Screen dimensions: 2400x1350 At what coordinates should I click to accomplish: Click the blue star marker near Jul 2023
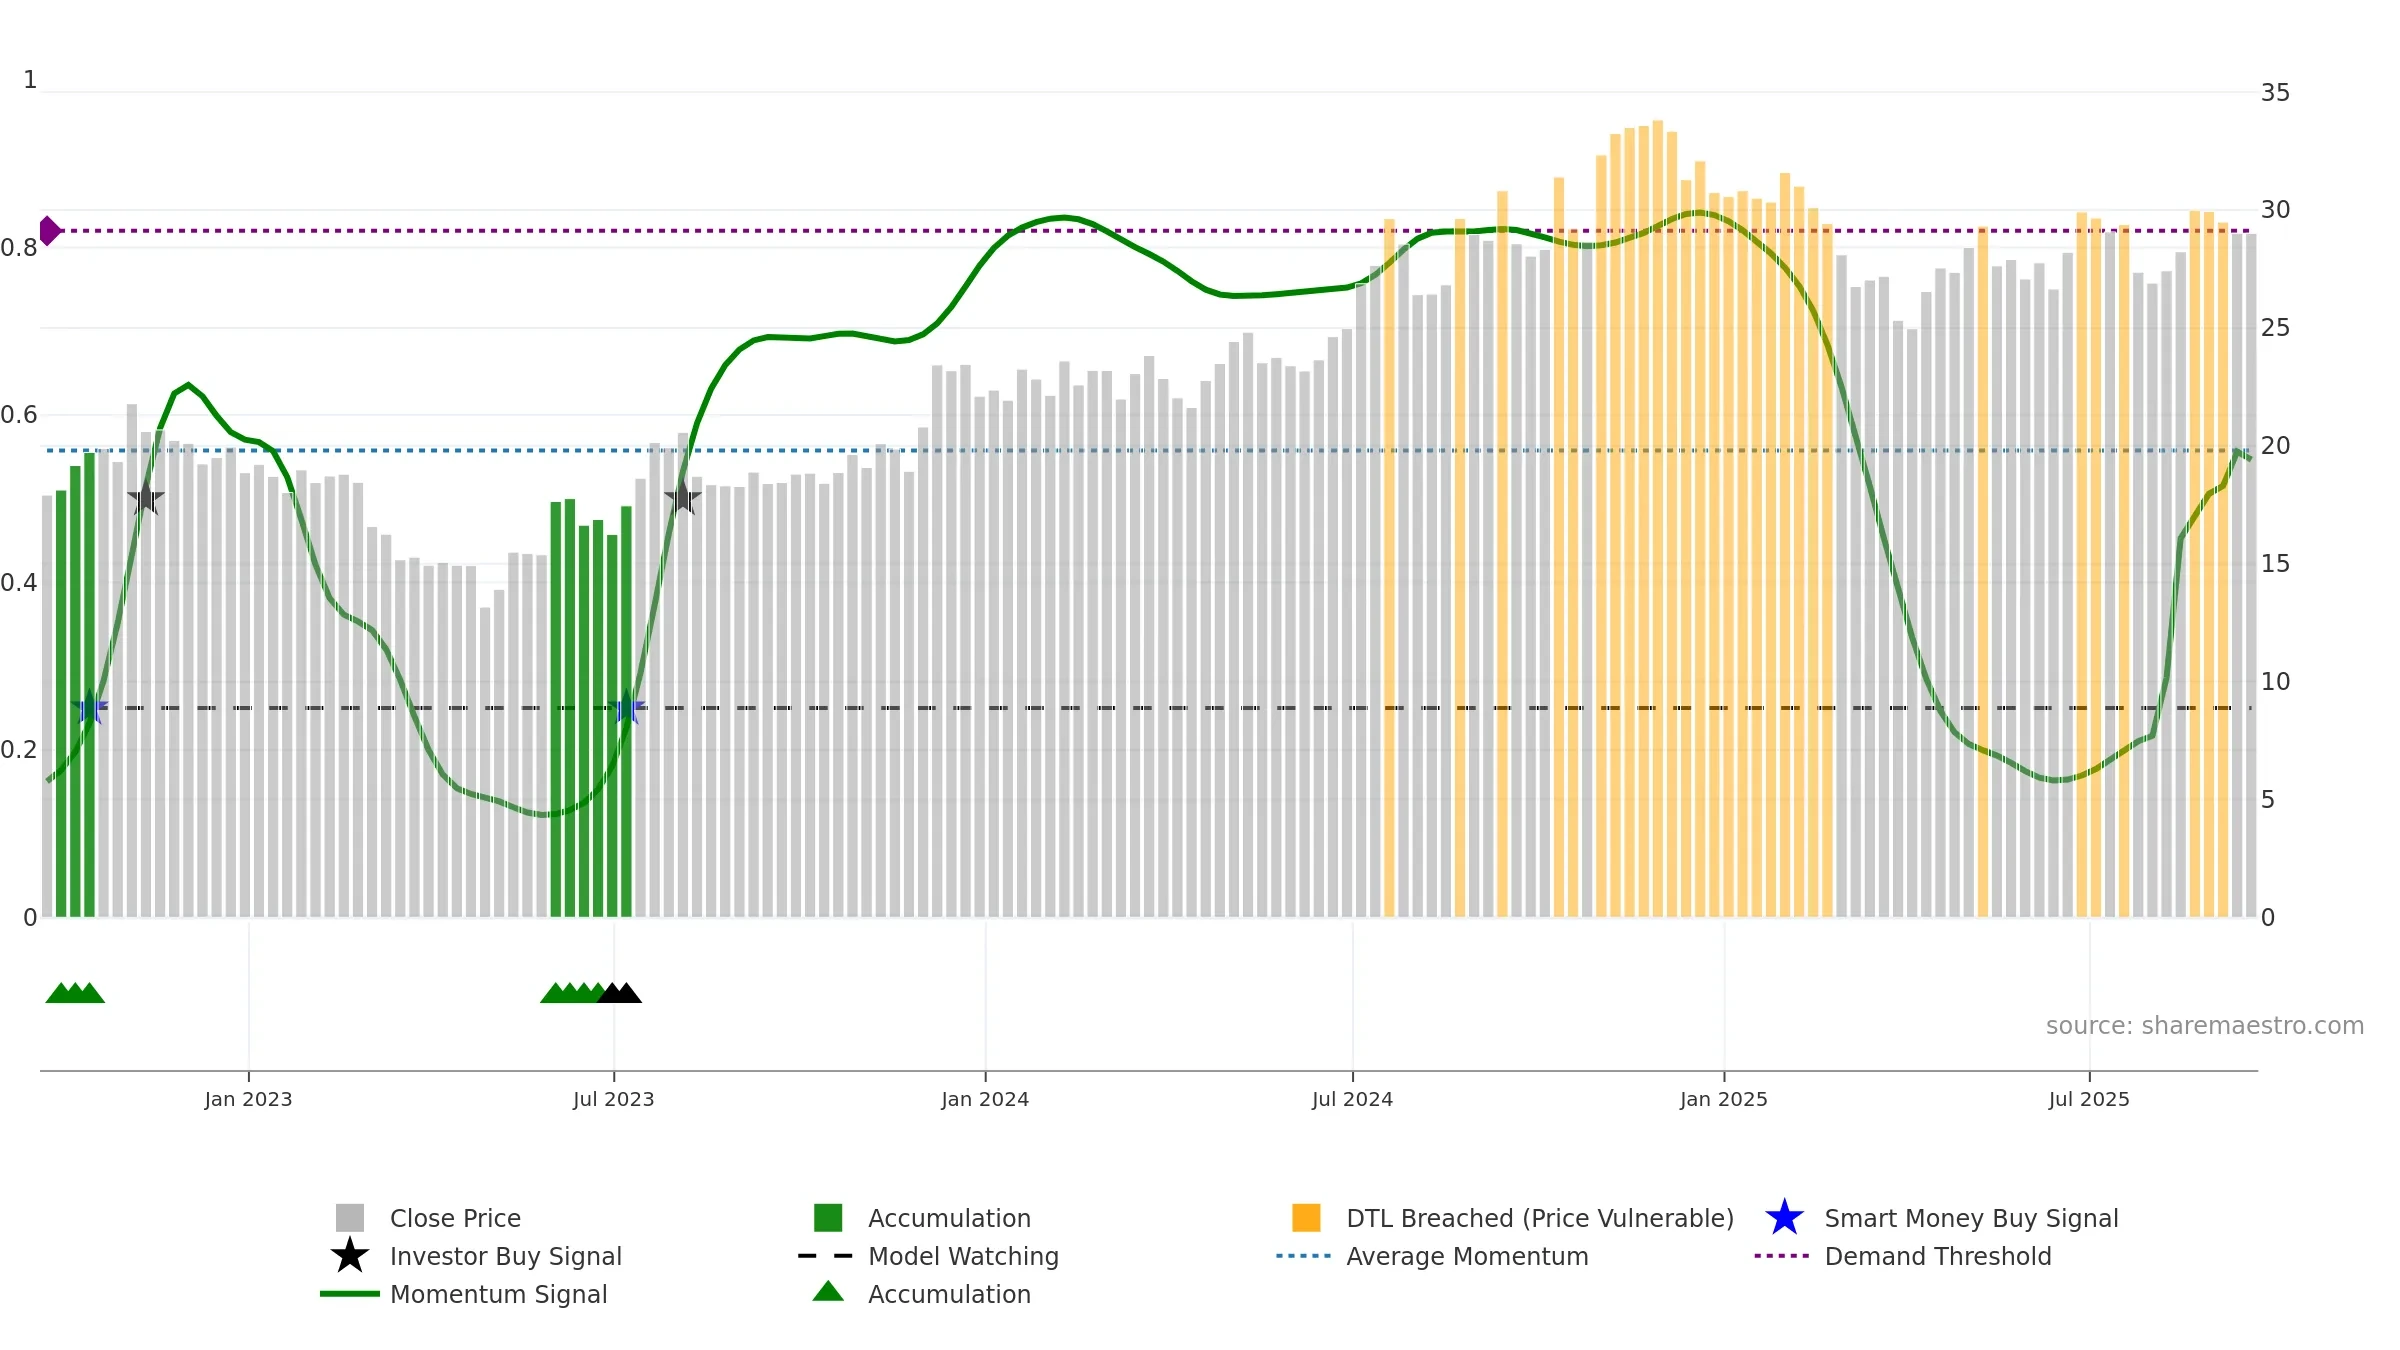(627, 709)
